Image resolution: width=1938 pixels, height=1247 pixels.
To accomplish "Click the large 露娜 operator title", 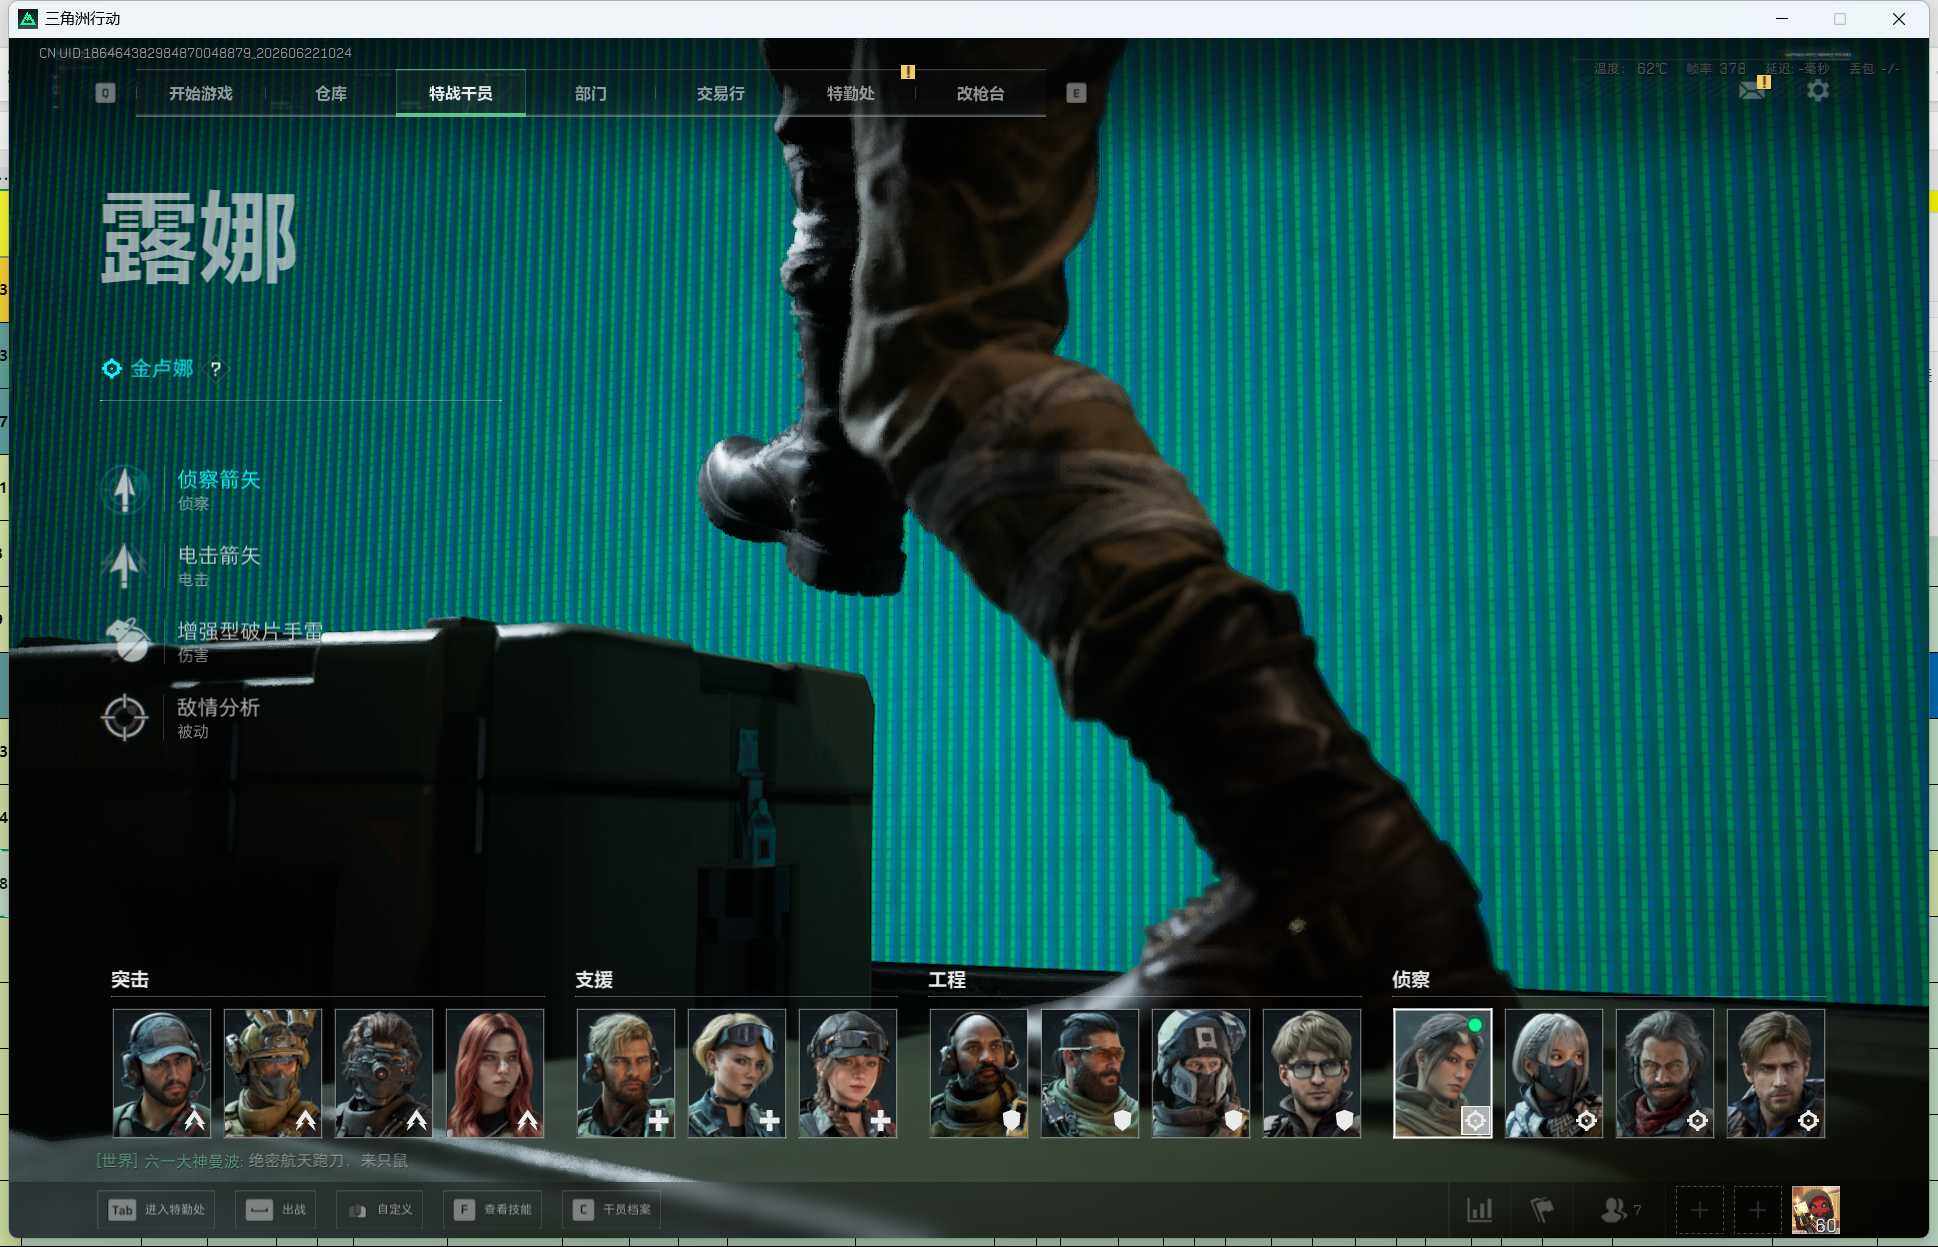I will pos(199,238).
